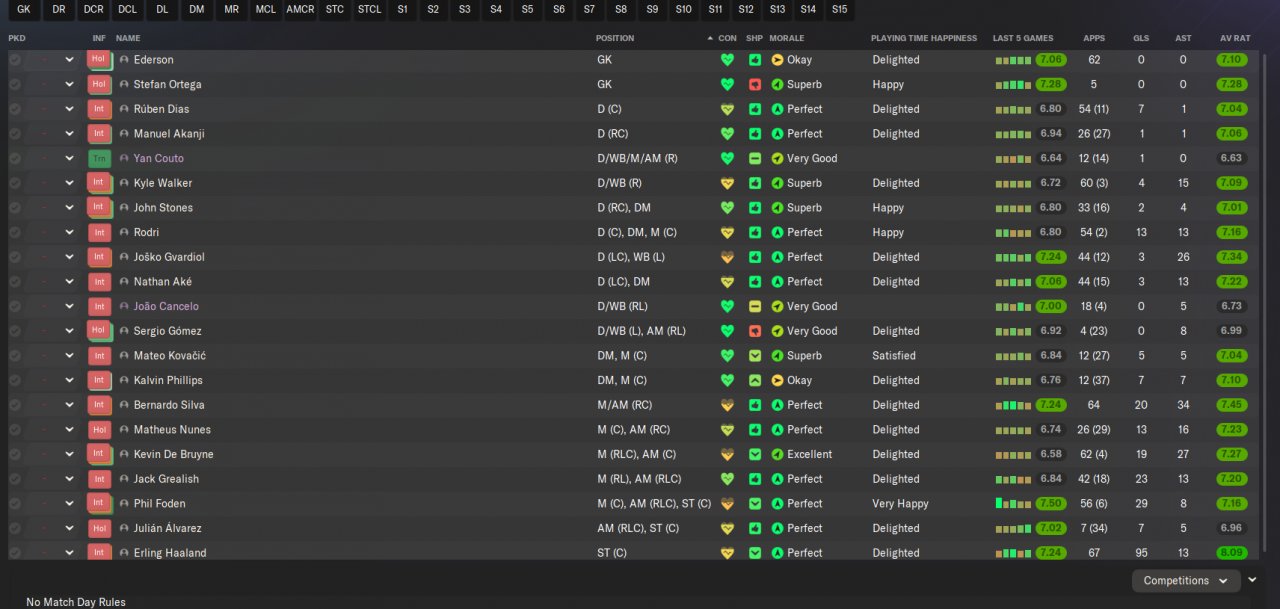
Task: Click the person icon beside Erling Haaland
Action: coord(124,553)
